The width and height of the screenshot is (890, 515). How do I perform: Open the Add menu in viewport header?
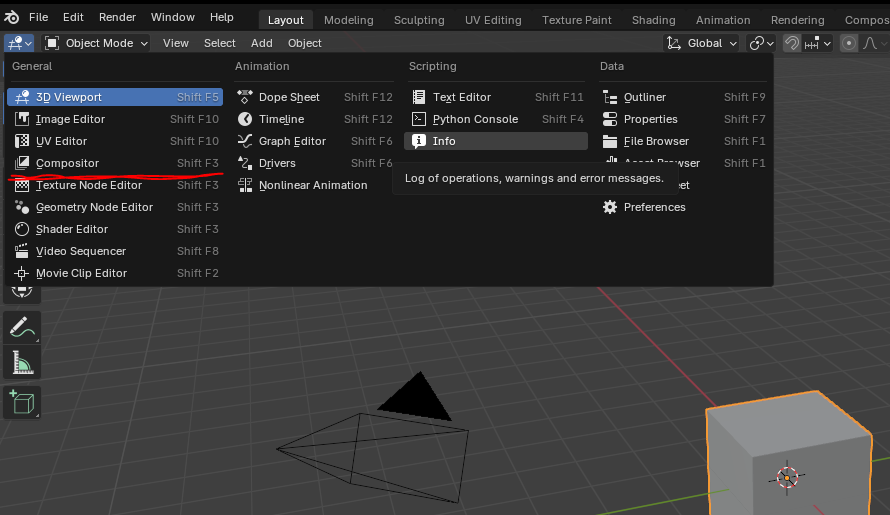262,43
